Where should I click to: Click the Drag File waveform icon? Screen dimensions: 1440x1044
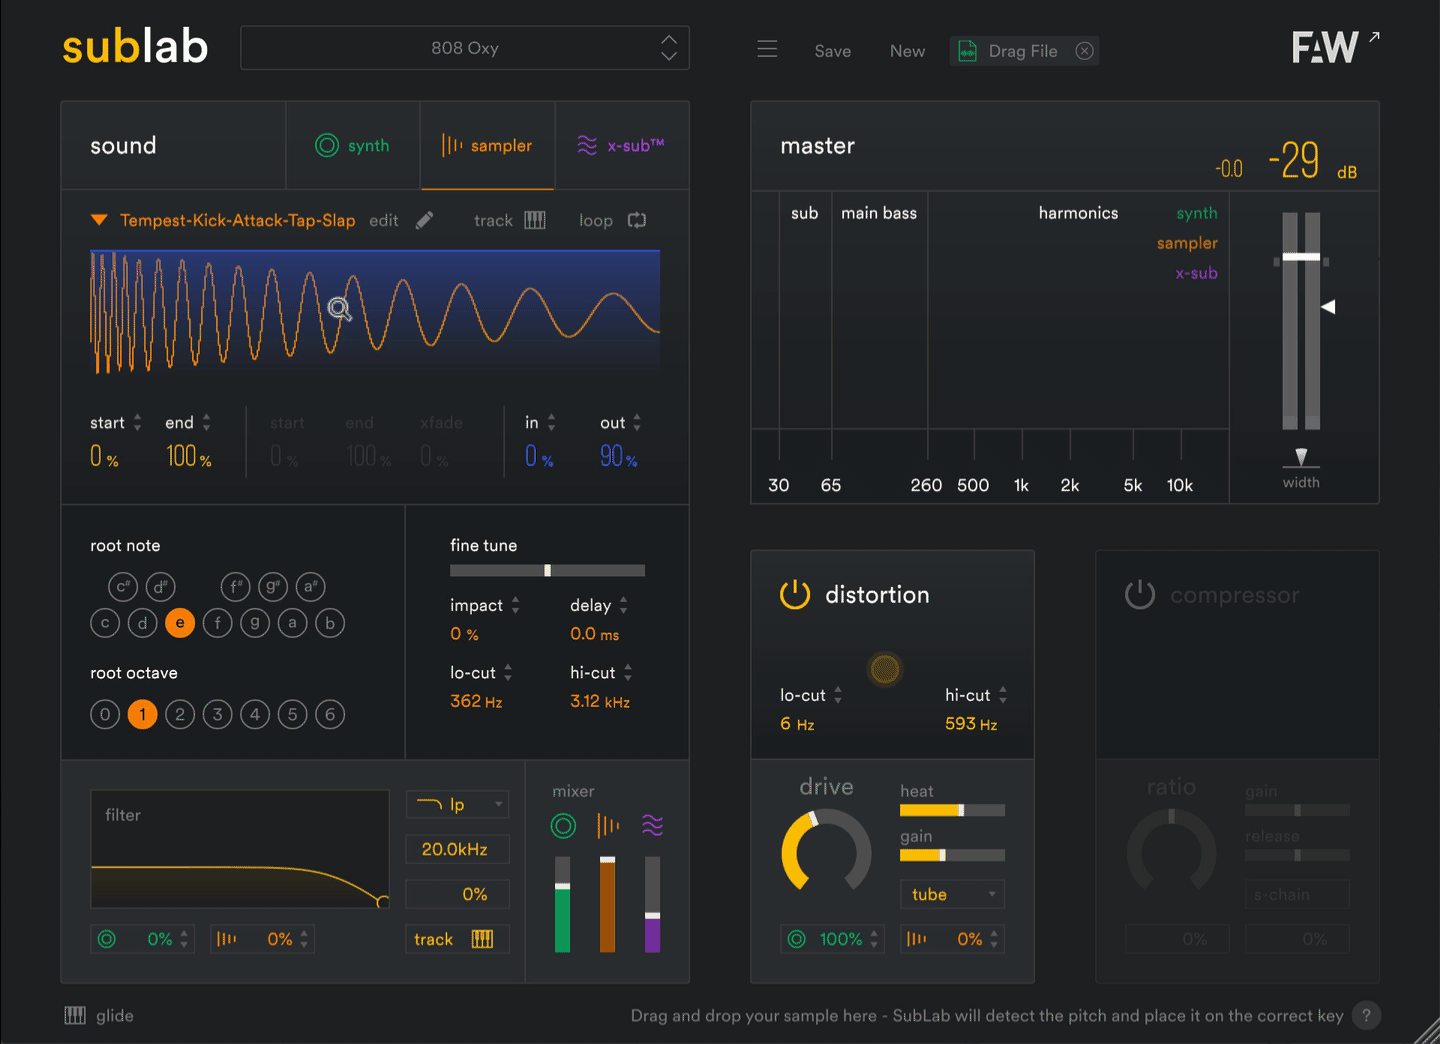tap(968, 51)
